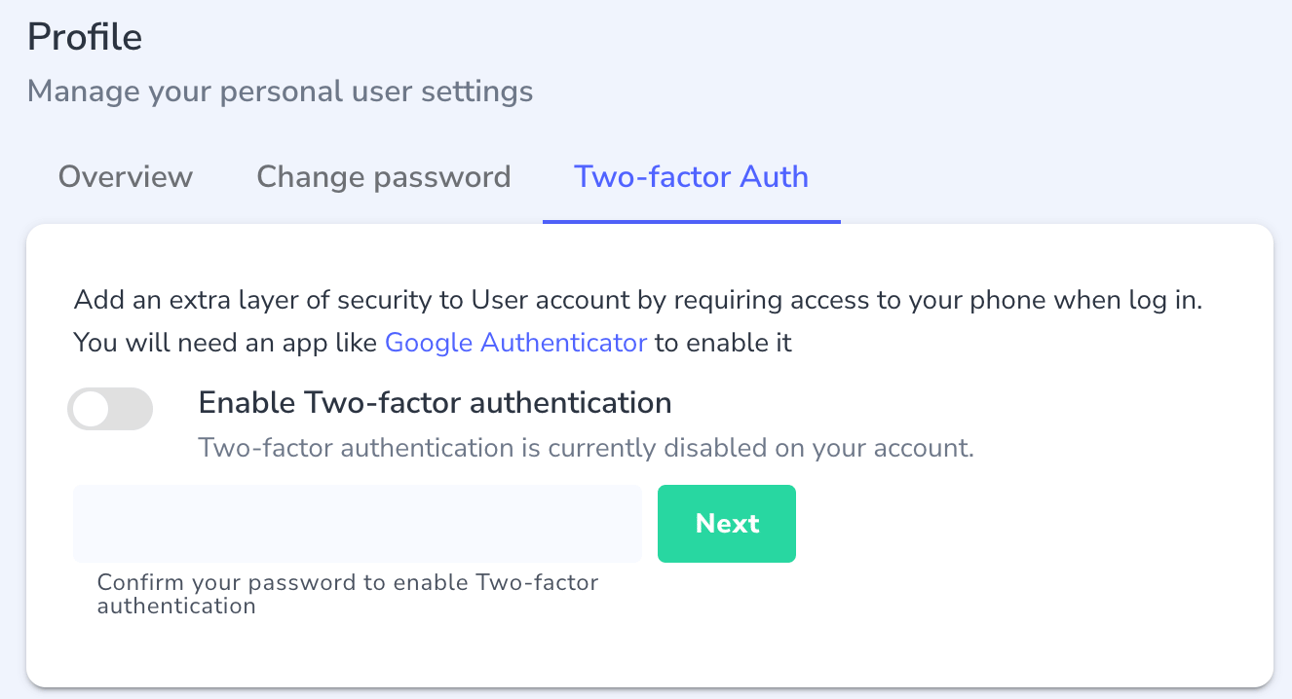This screenshot has height=699, width=1292.
Task: Switch off the Two-factor authentication switch
Action: click(110, 408)
